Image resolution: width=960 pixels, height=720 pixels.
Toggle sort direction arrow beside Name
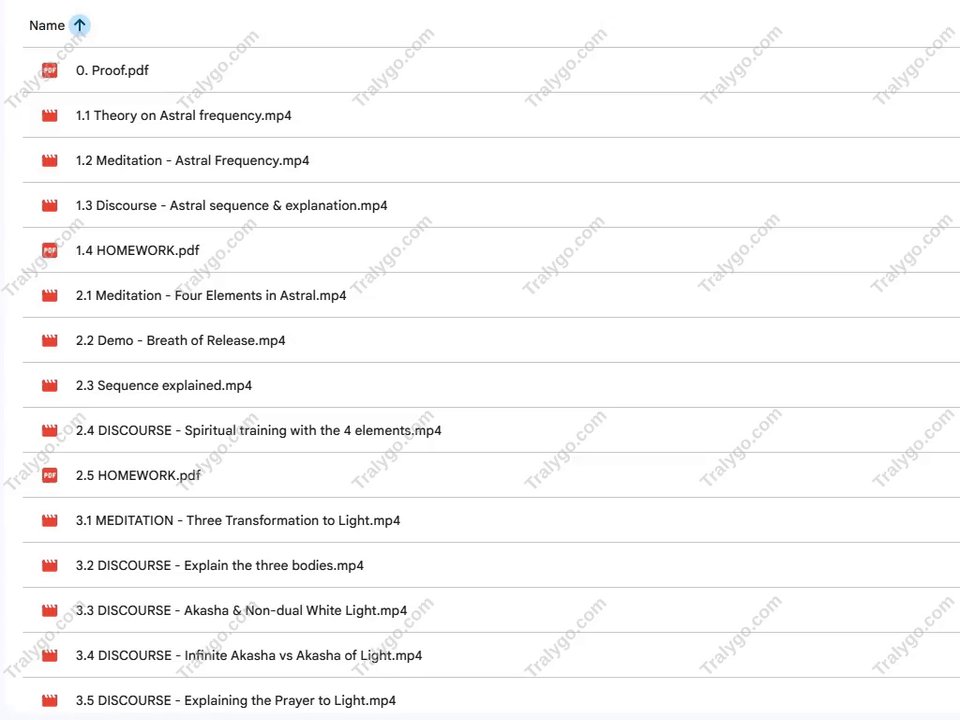coord(80,25)
